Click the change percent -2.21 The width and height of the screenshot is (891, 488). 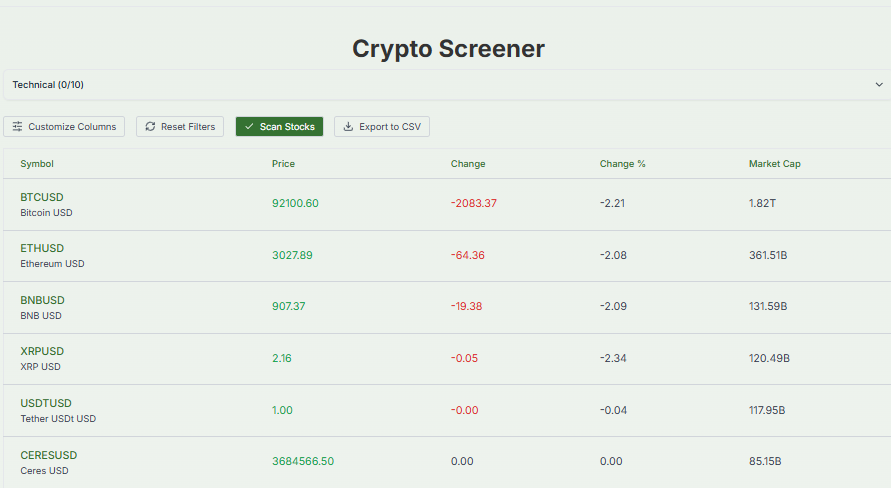[613, 203]
